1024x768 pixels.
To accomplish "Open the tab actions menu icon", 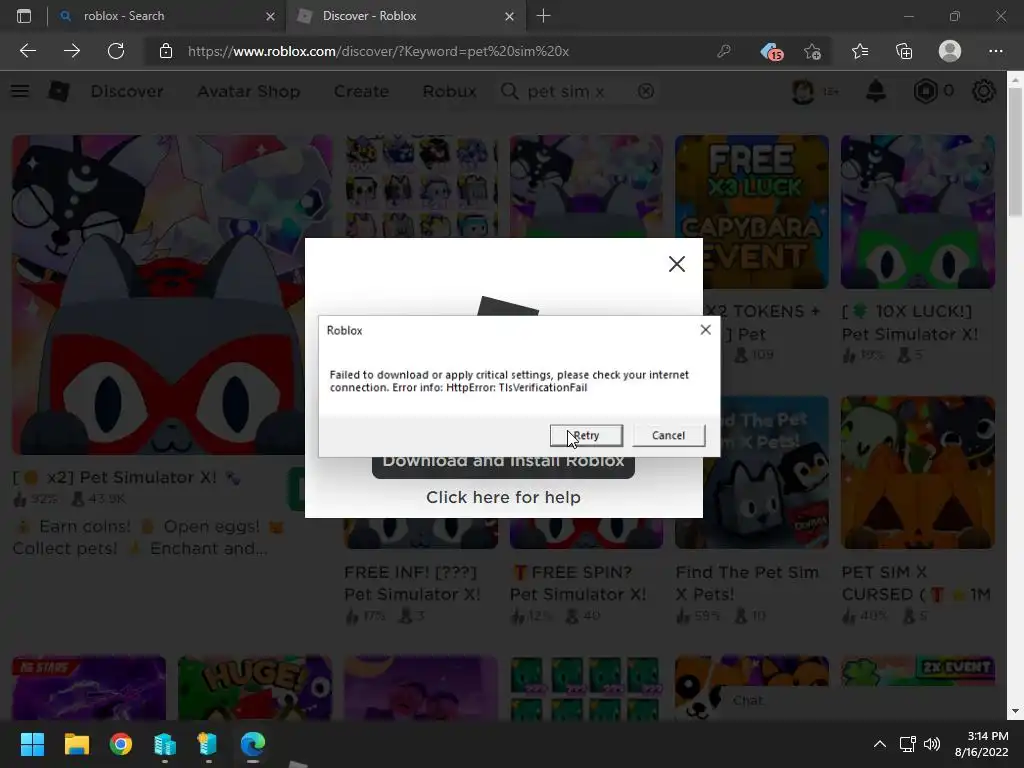I will [x=24, y=16].
